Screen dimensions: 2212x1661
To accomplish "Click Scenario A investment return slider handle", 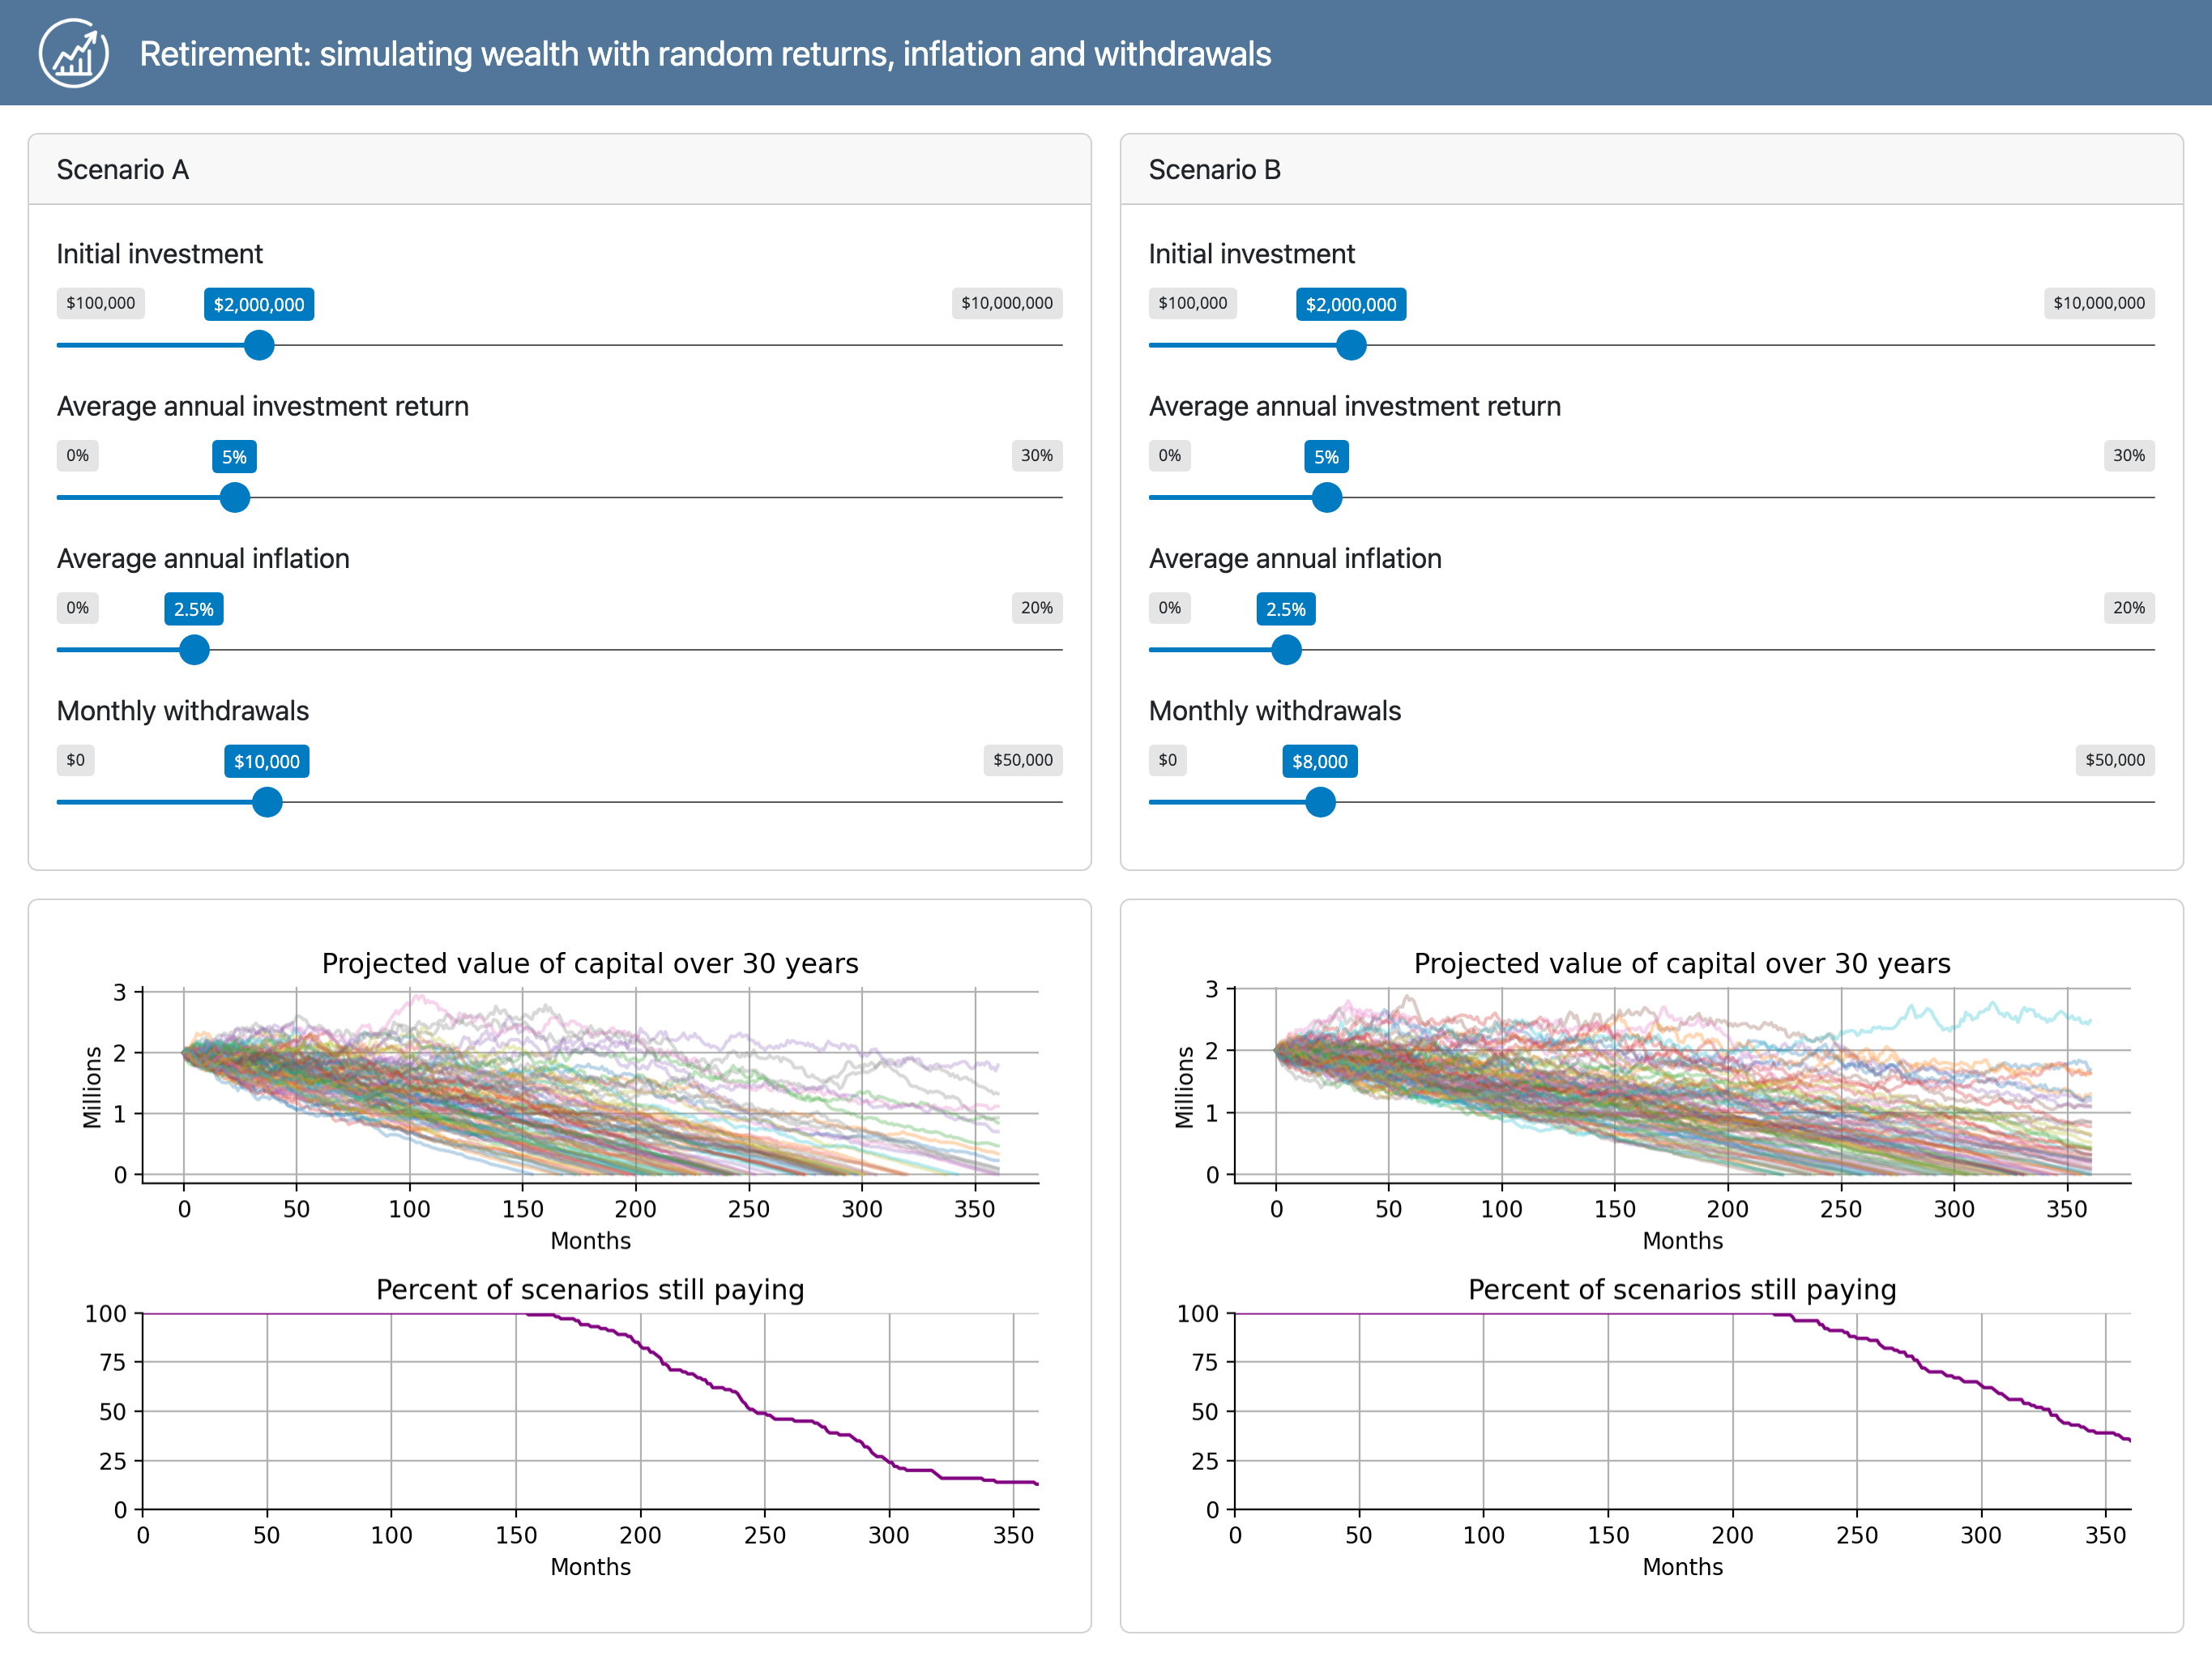I will click(235, 497).
